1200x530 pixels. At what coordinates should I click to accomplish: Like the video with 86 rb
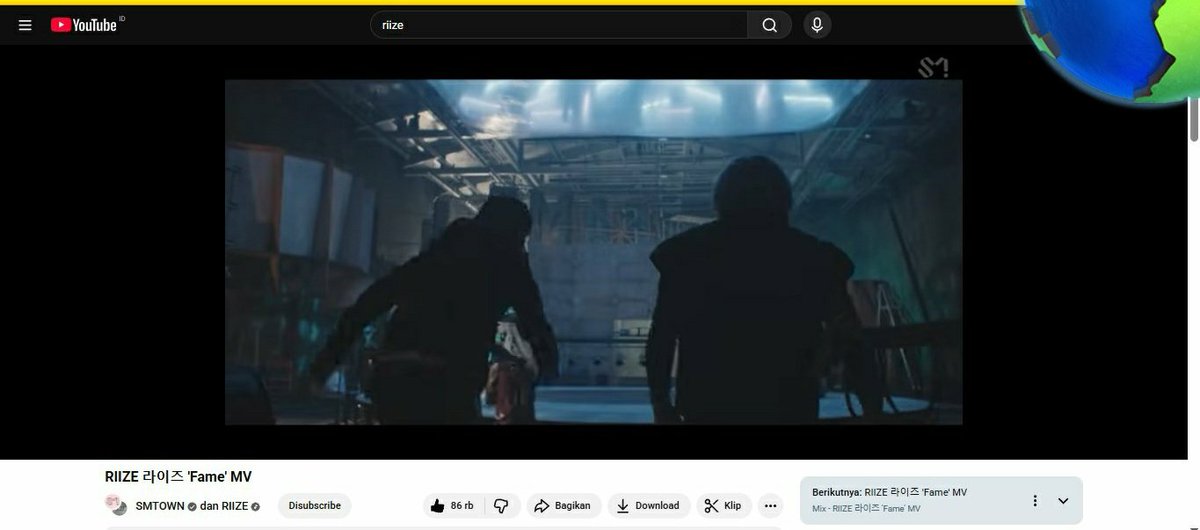coord(451,506)
